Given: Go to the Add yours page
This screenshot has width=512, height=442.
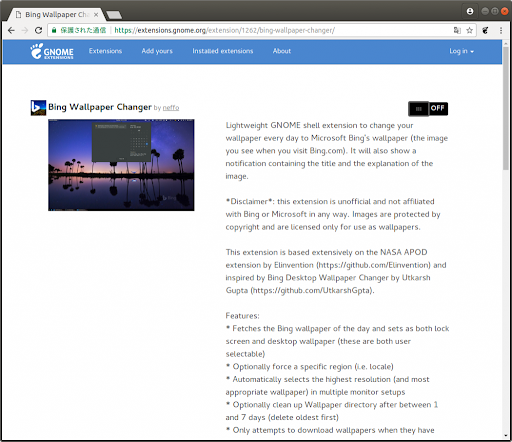Looking at the screenshot, I should pos(157,51).
